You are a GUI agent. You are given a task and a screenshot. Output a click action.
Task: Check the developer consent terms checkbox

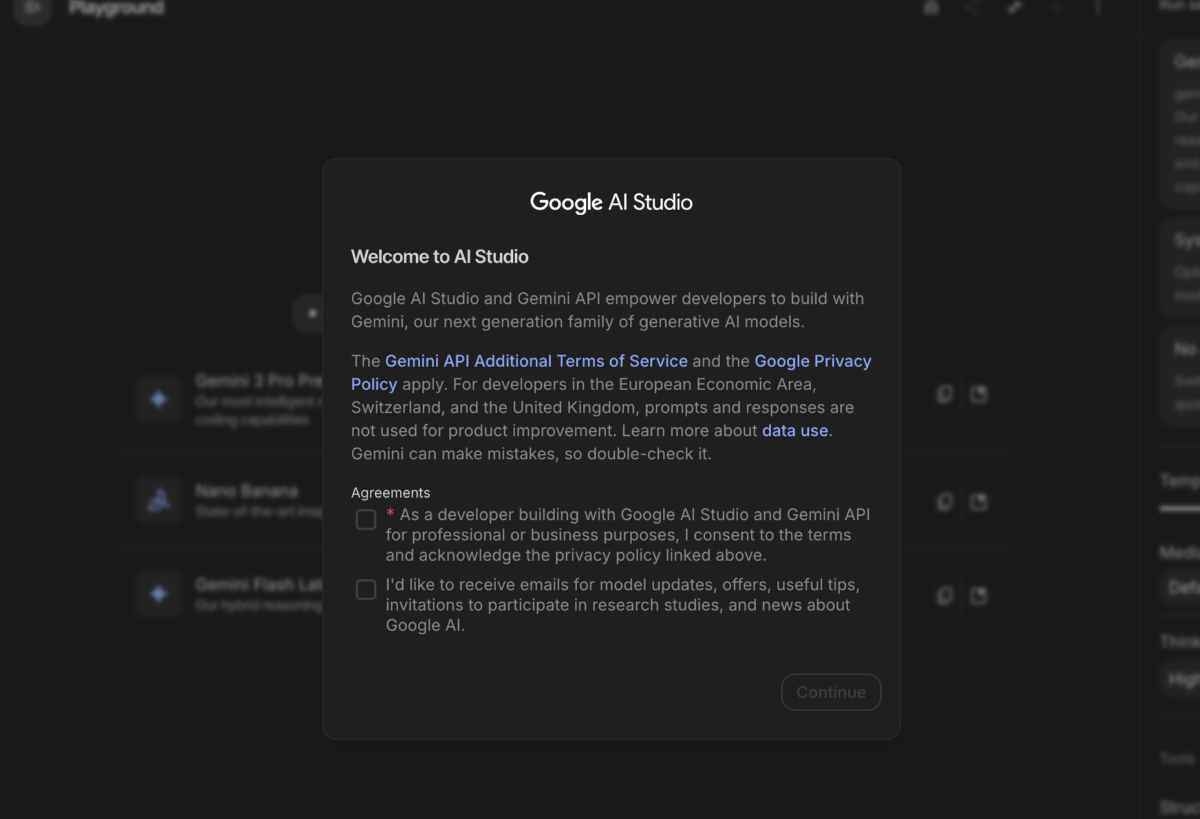point(366,520)
